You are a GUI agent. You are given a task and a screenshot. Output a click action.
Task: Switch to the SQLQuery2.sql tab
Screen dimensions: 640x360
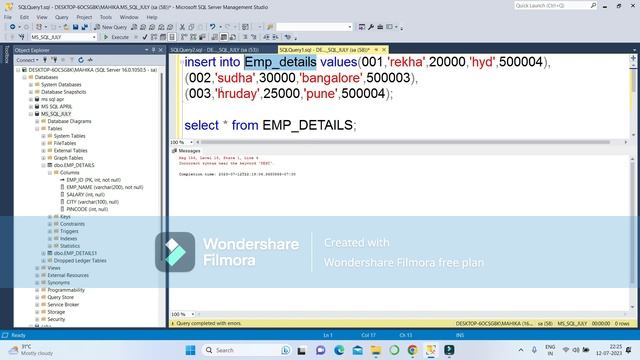coord(215,50)
